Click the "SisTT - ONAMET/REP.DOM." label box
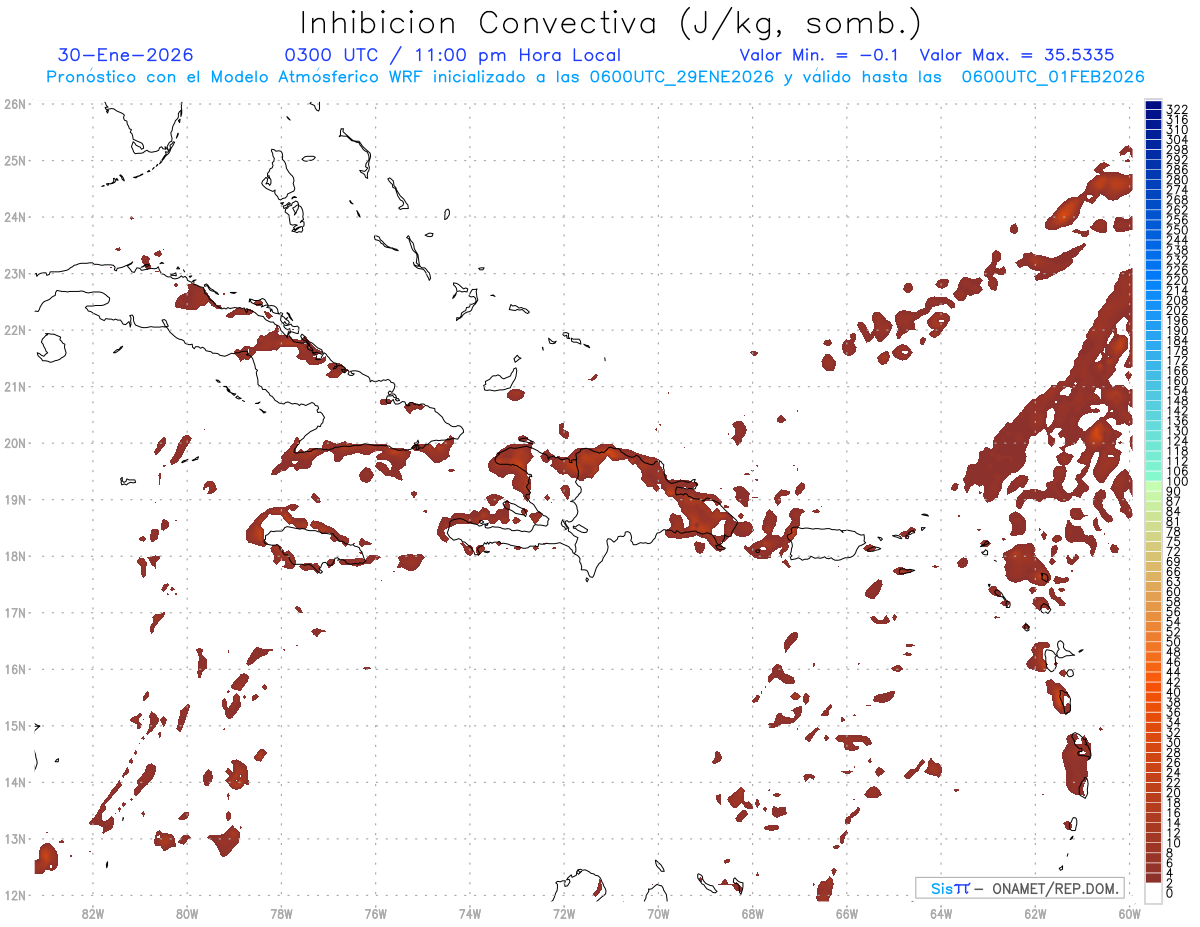Viewport: 1200px width, 927px height. click(1020, 888)
